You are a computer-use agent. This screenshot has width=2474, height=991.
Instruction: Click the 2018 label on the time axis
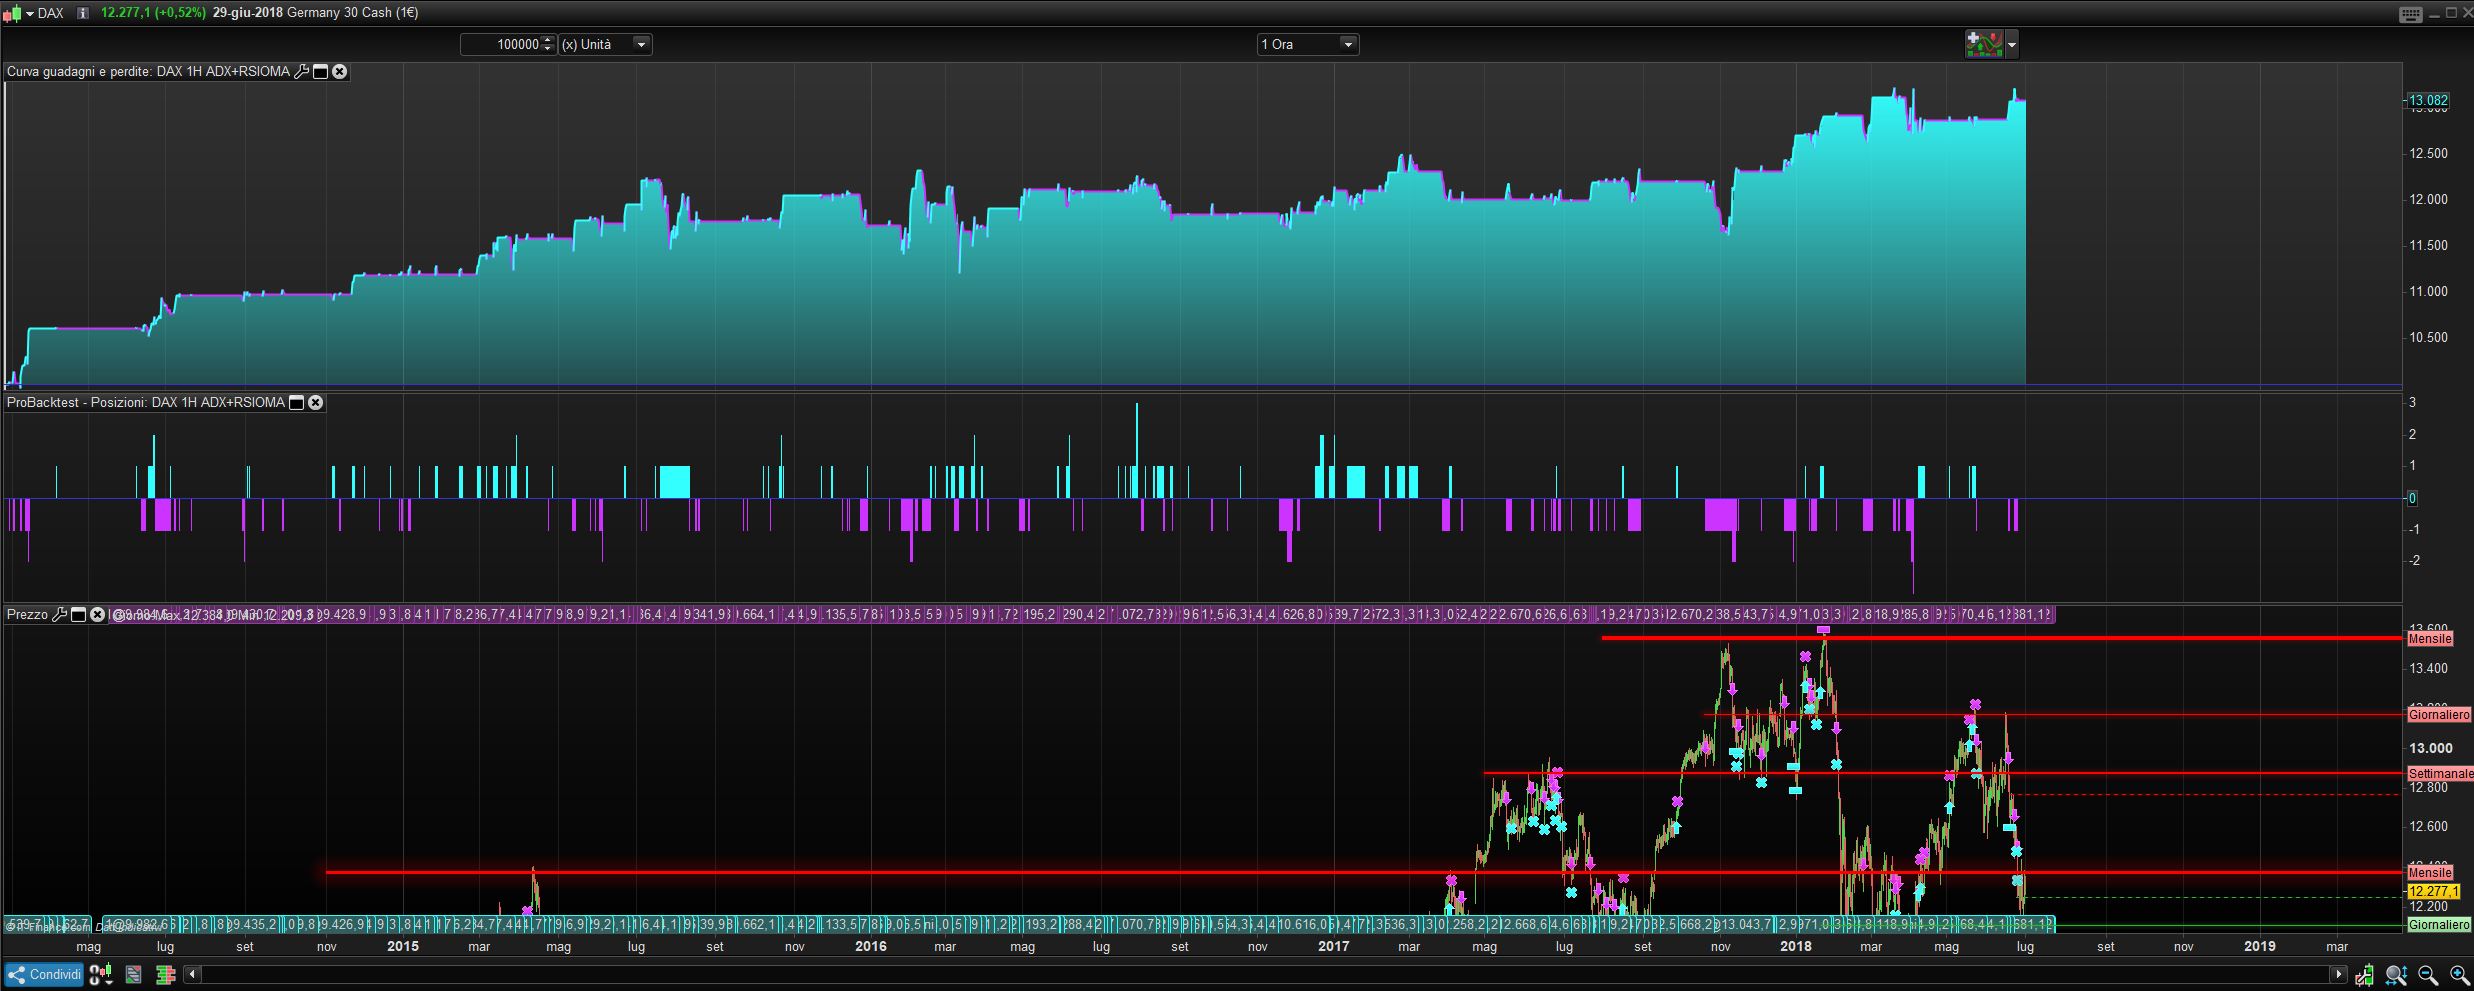1796,946
